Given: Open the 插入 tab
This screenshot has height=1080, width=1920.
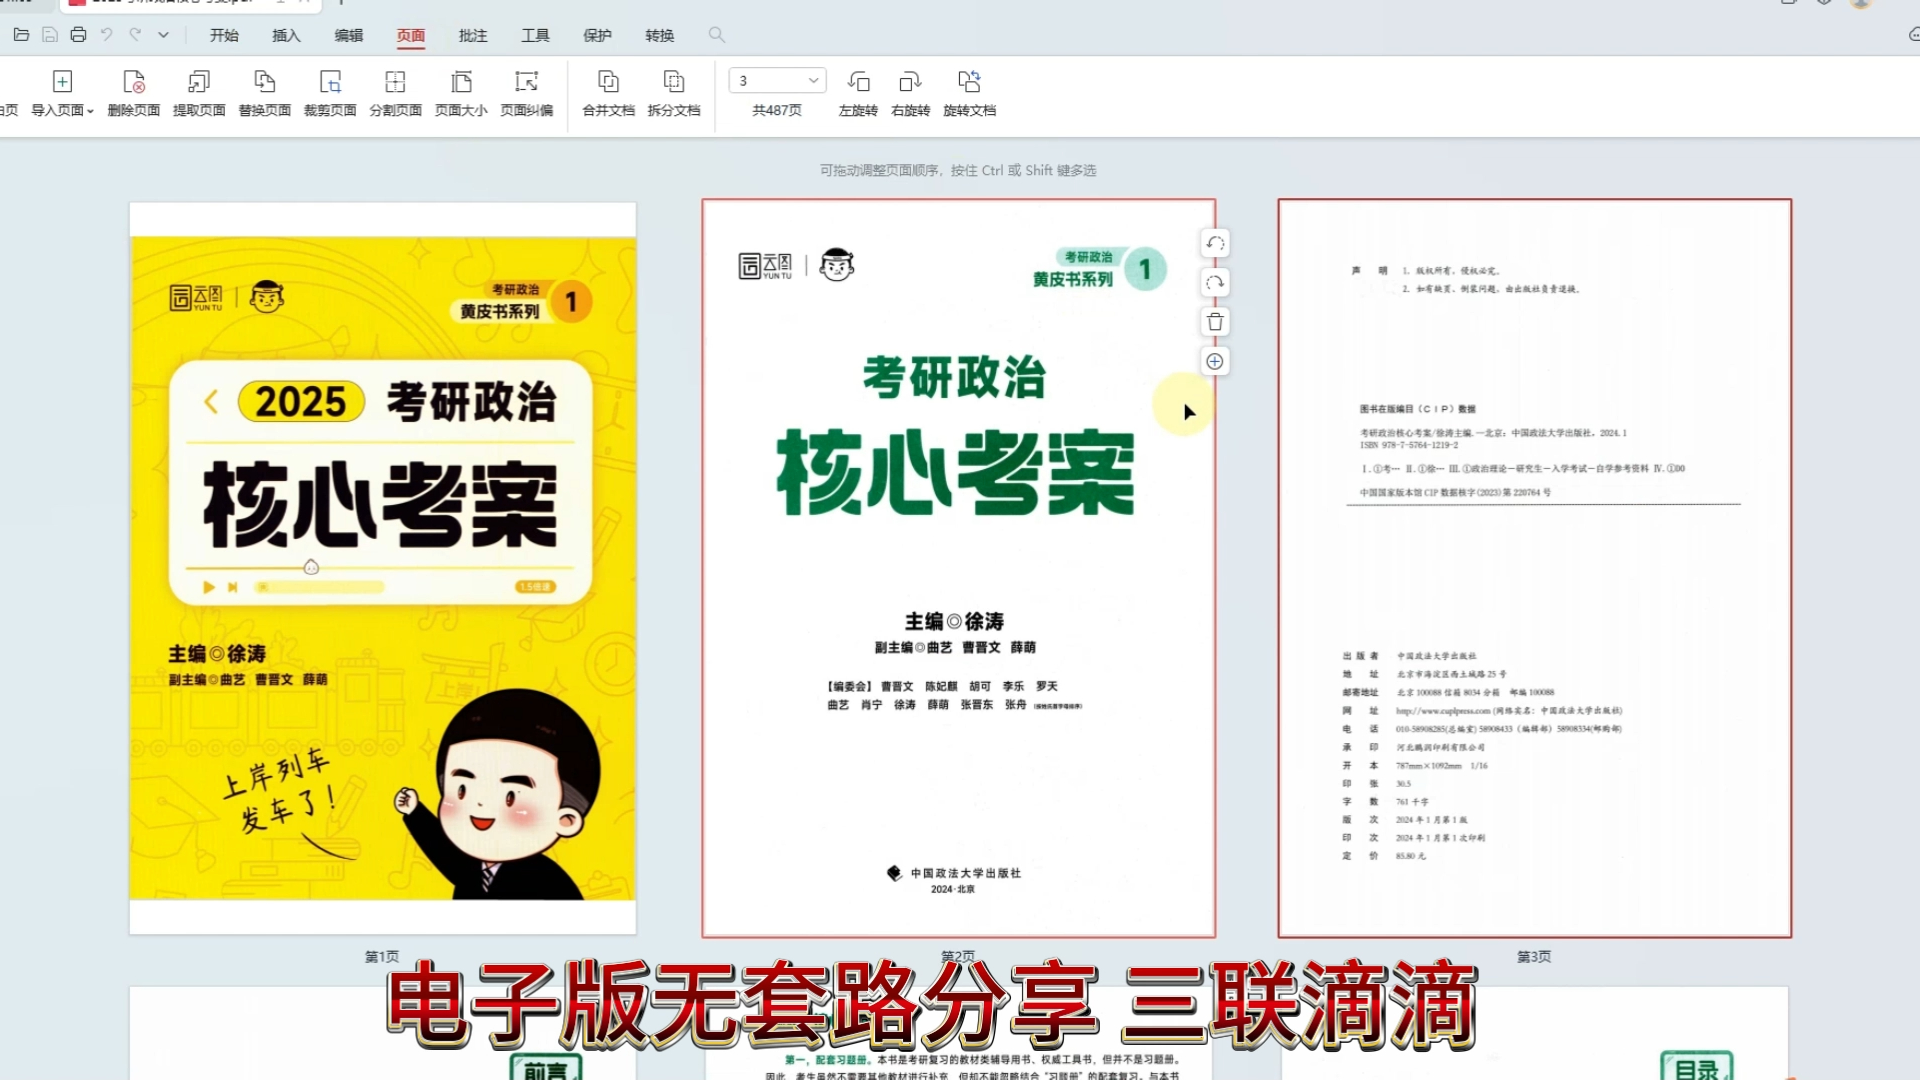Looking at the screenshot, I should pyautogui.click(x=286, y=35).
